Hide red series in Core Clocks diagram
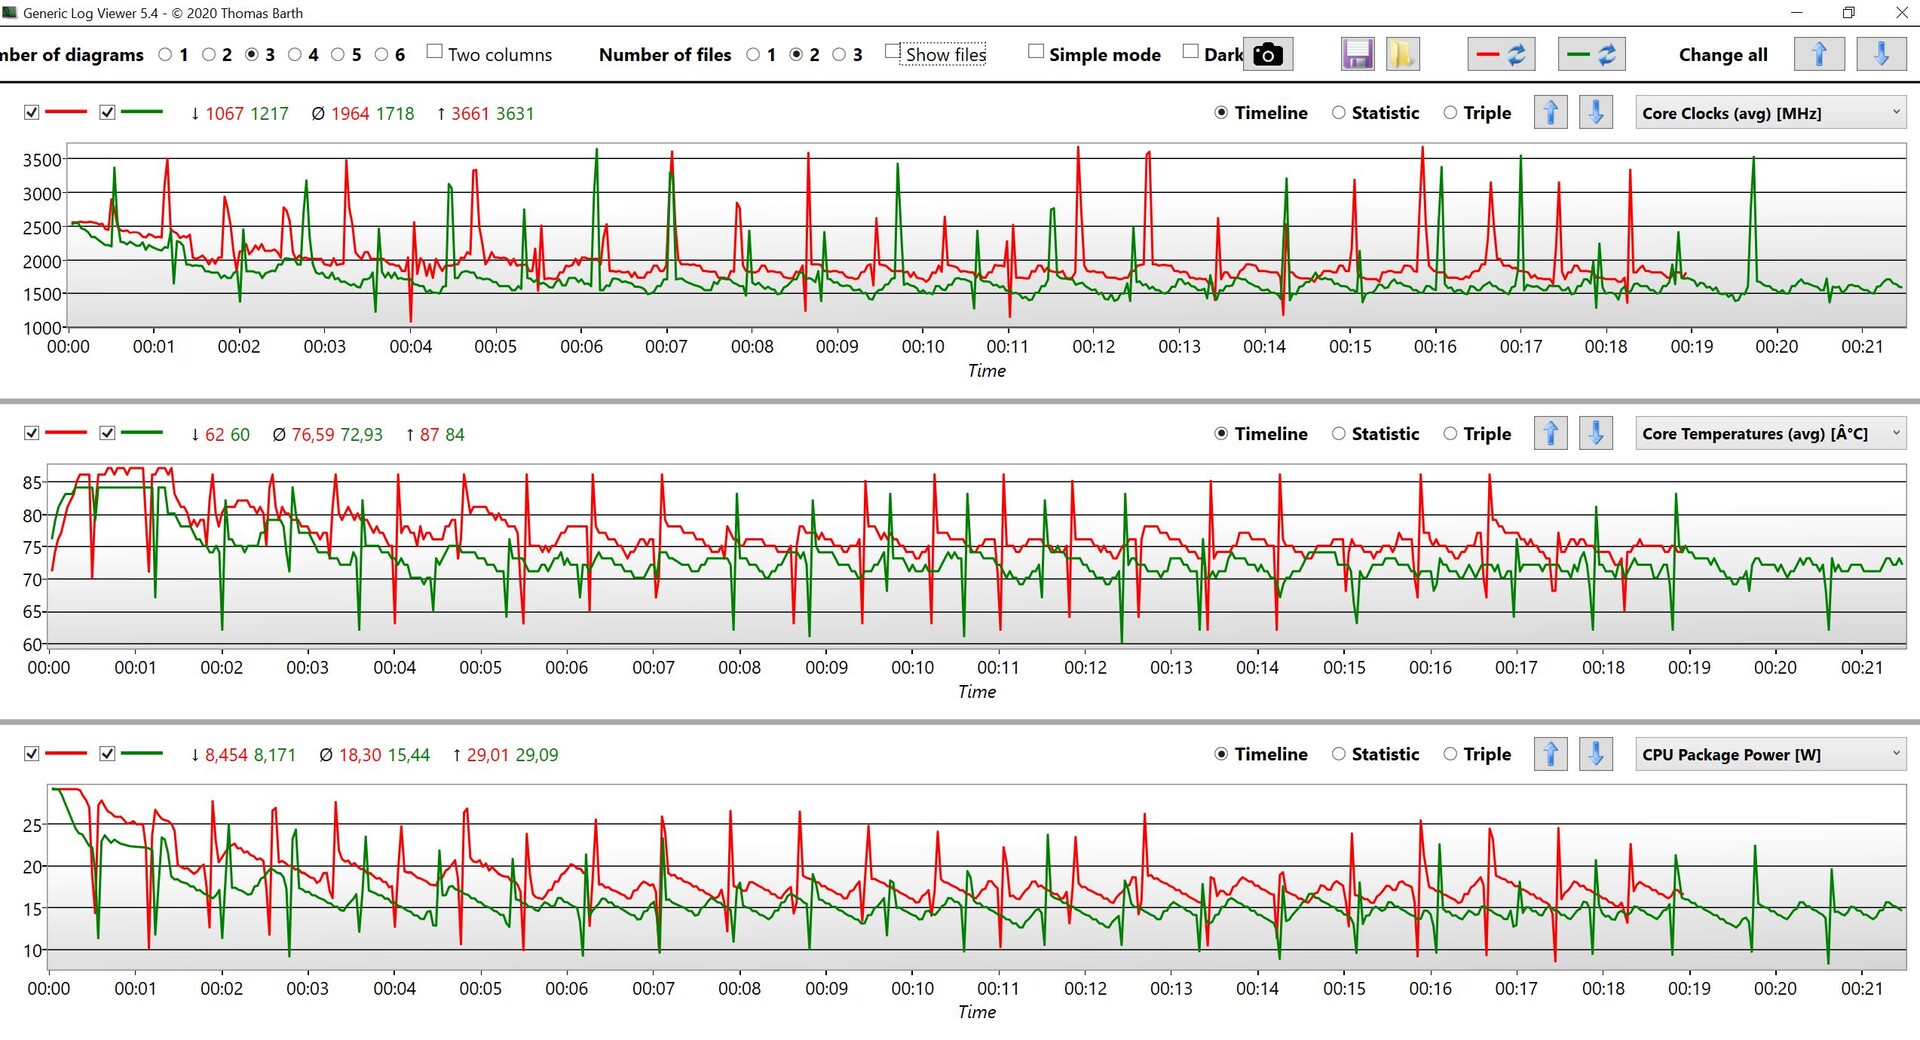Viewport: 1920px width, 1040px height. pyautogui.click(x=32, y=112)
